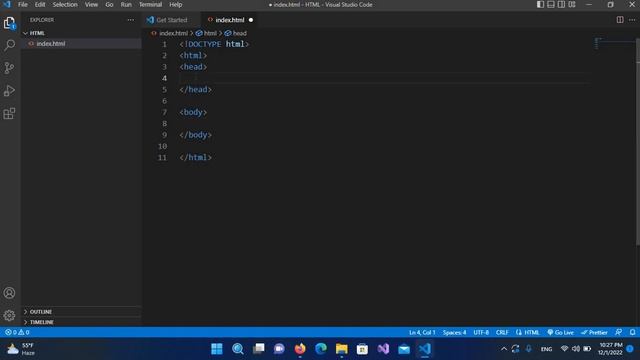Expand the Timeline section
Image resolution: width=640 pixels, height=360 pixels.
[81, 322]
